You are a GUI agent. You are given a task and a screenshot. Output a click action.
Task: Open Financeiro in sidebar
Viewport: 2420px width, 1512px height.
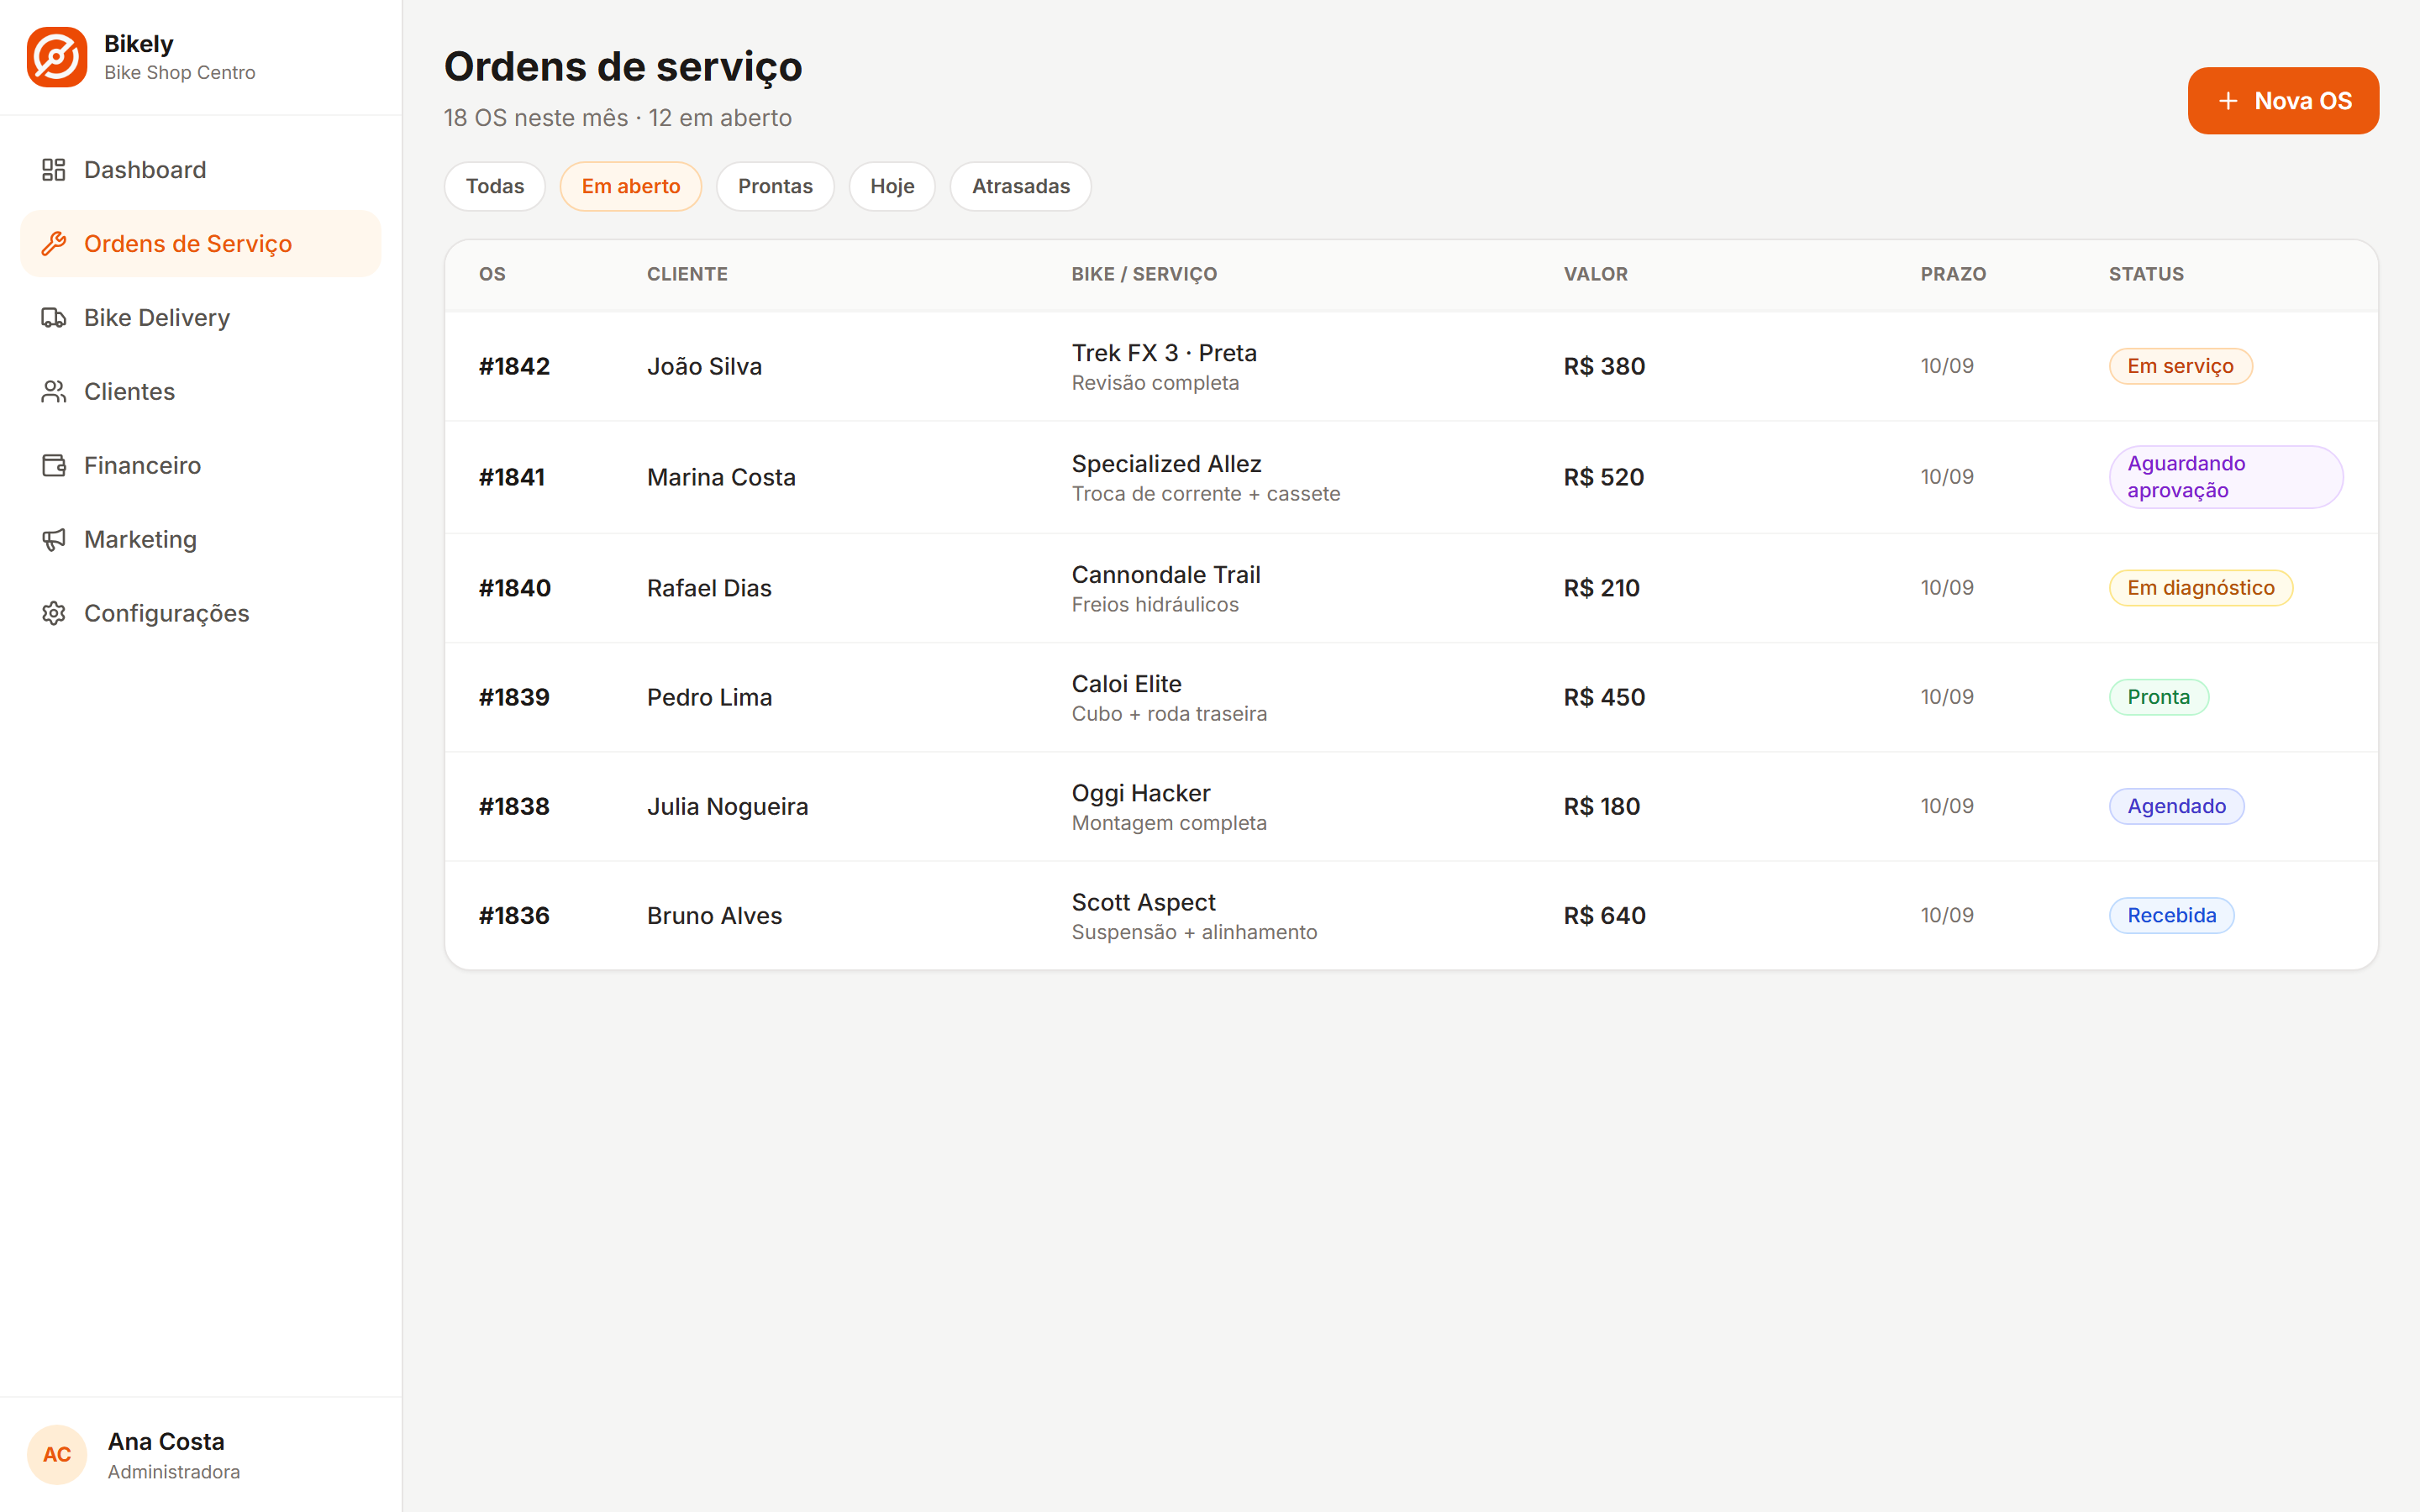click(200, 466)
